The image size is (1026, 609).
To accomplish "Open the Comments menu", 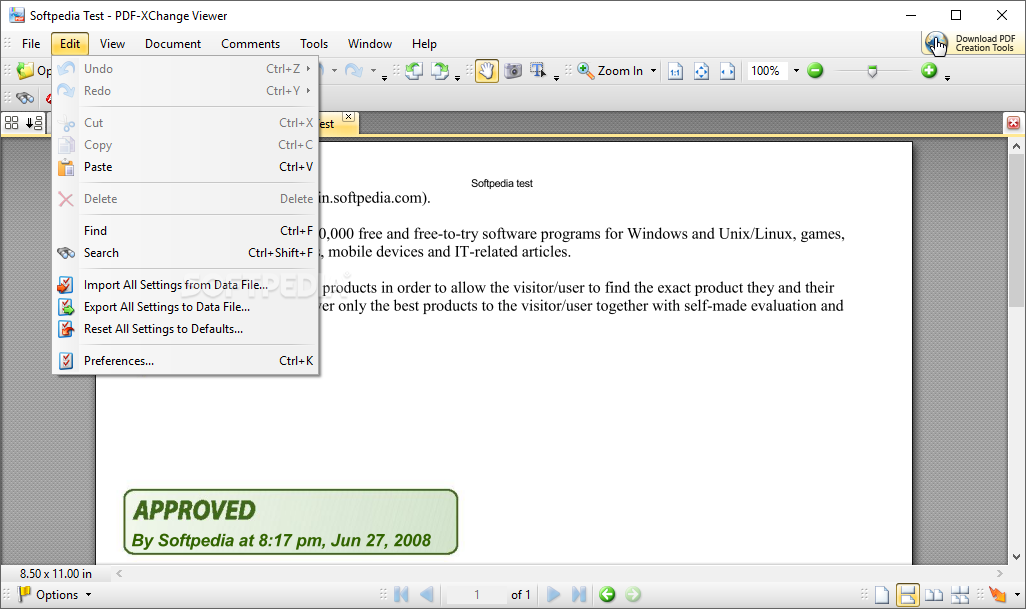I will pos(250,44).
